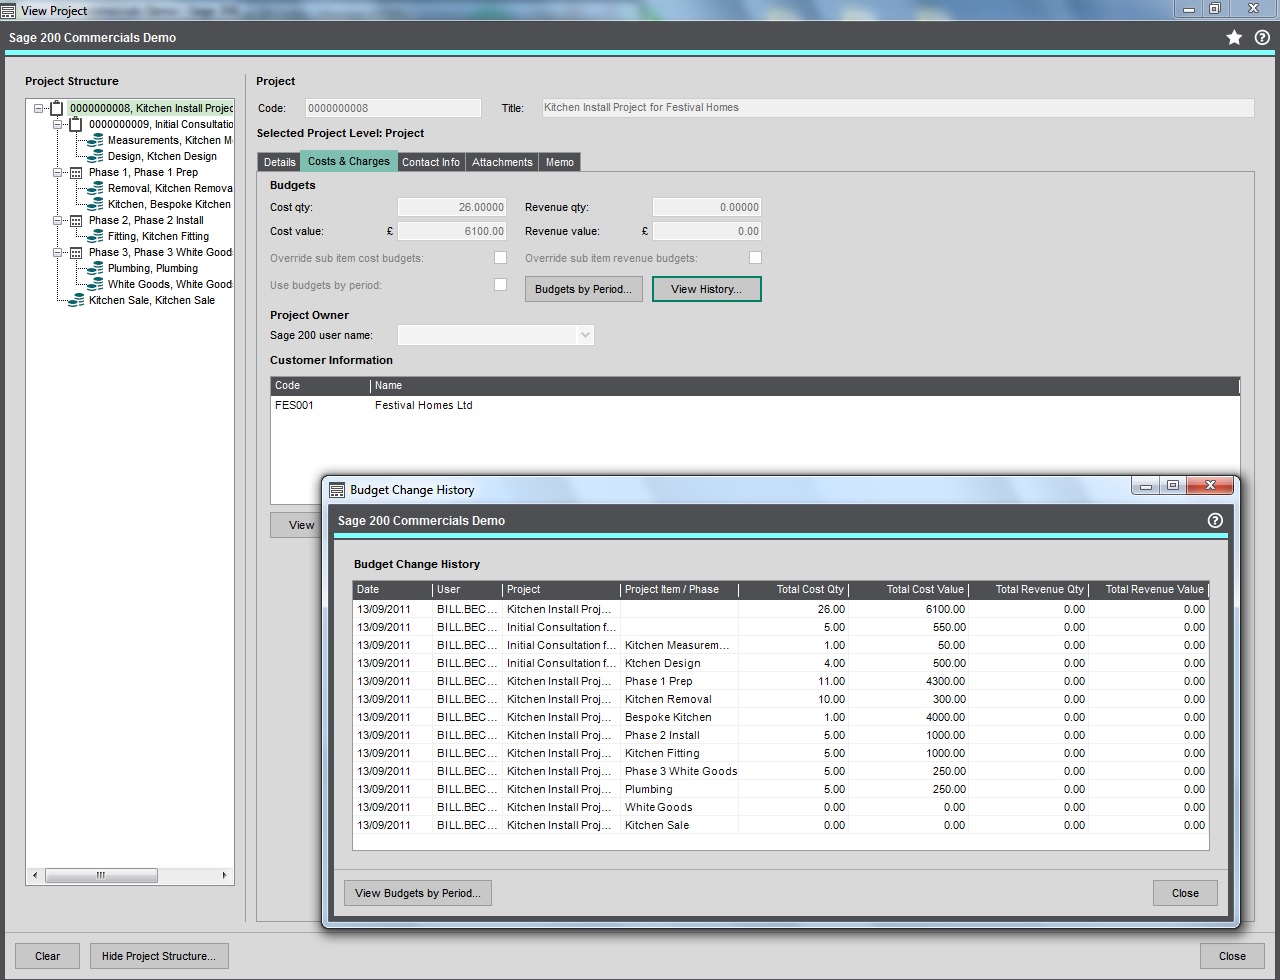Click View Budgets by Period button
The width and height of the screenshot is (1280, 980).
pyautogui.click(x=417, y=893)
